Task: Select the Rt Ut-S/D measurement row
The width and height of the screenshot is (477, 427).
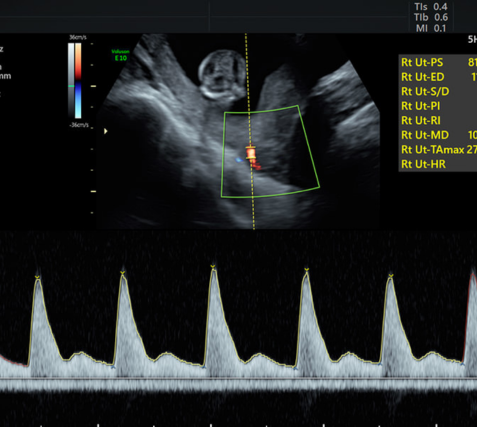Action: (x=438, y=91)
